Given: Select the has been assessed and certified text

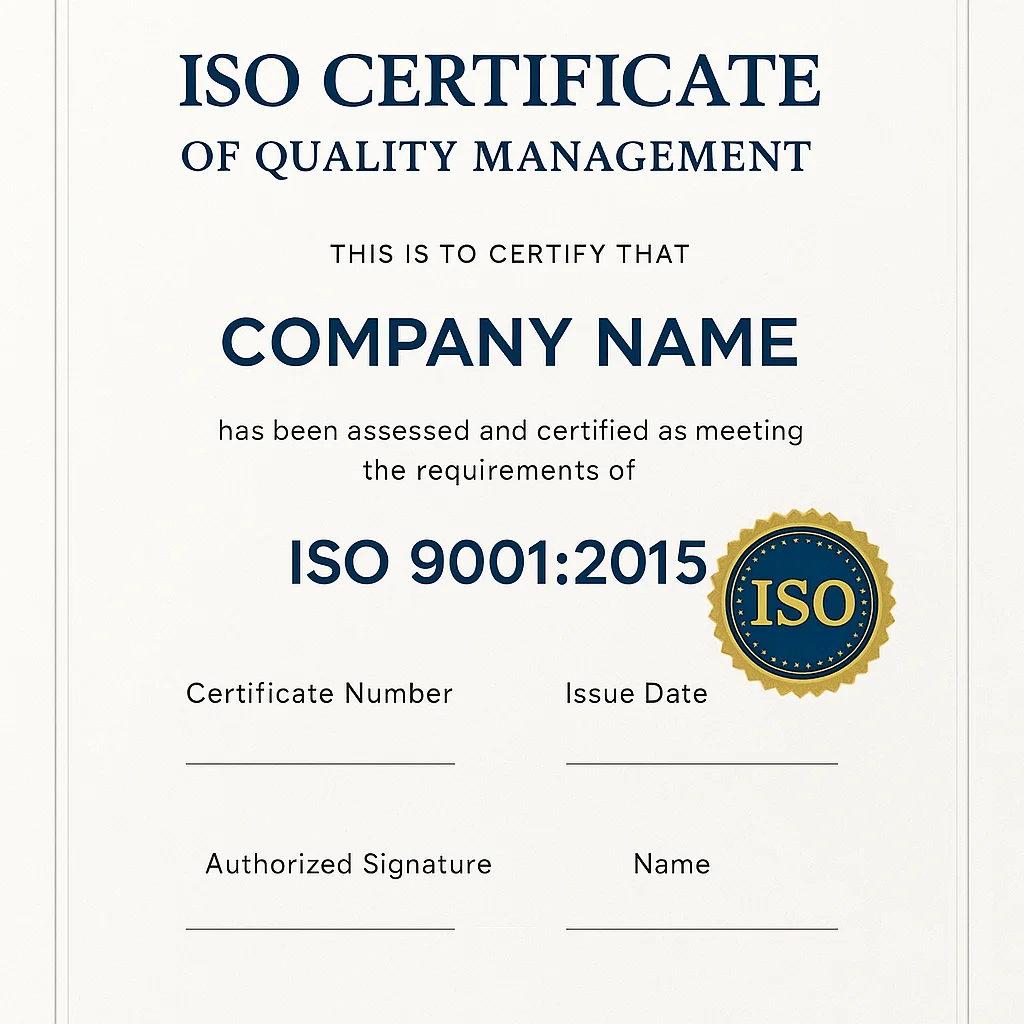Looking at the screenshot, I should [x=508, y=430].
